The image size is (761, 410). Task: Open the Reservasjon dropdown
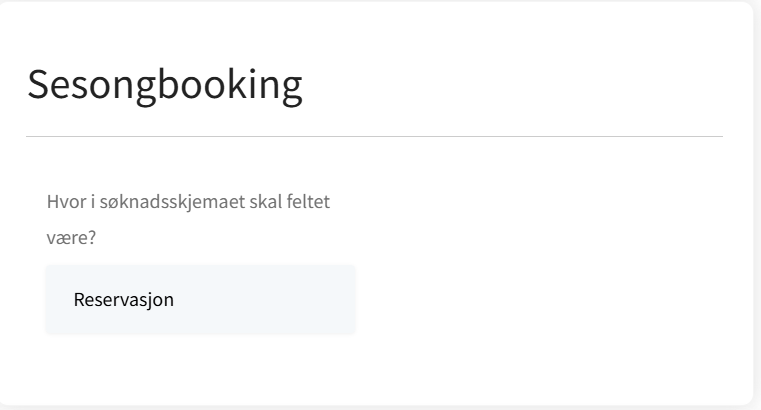pos(200,299)
